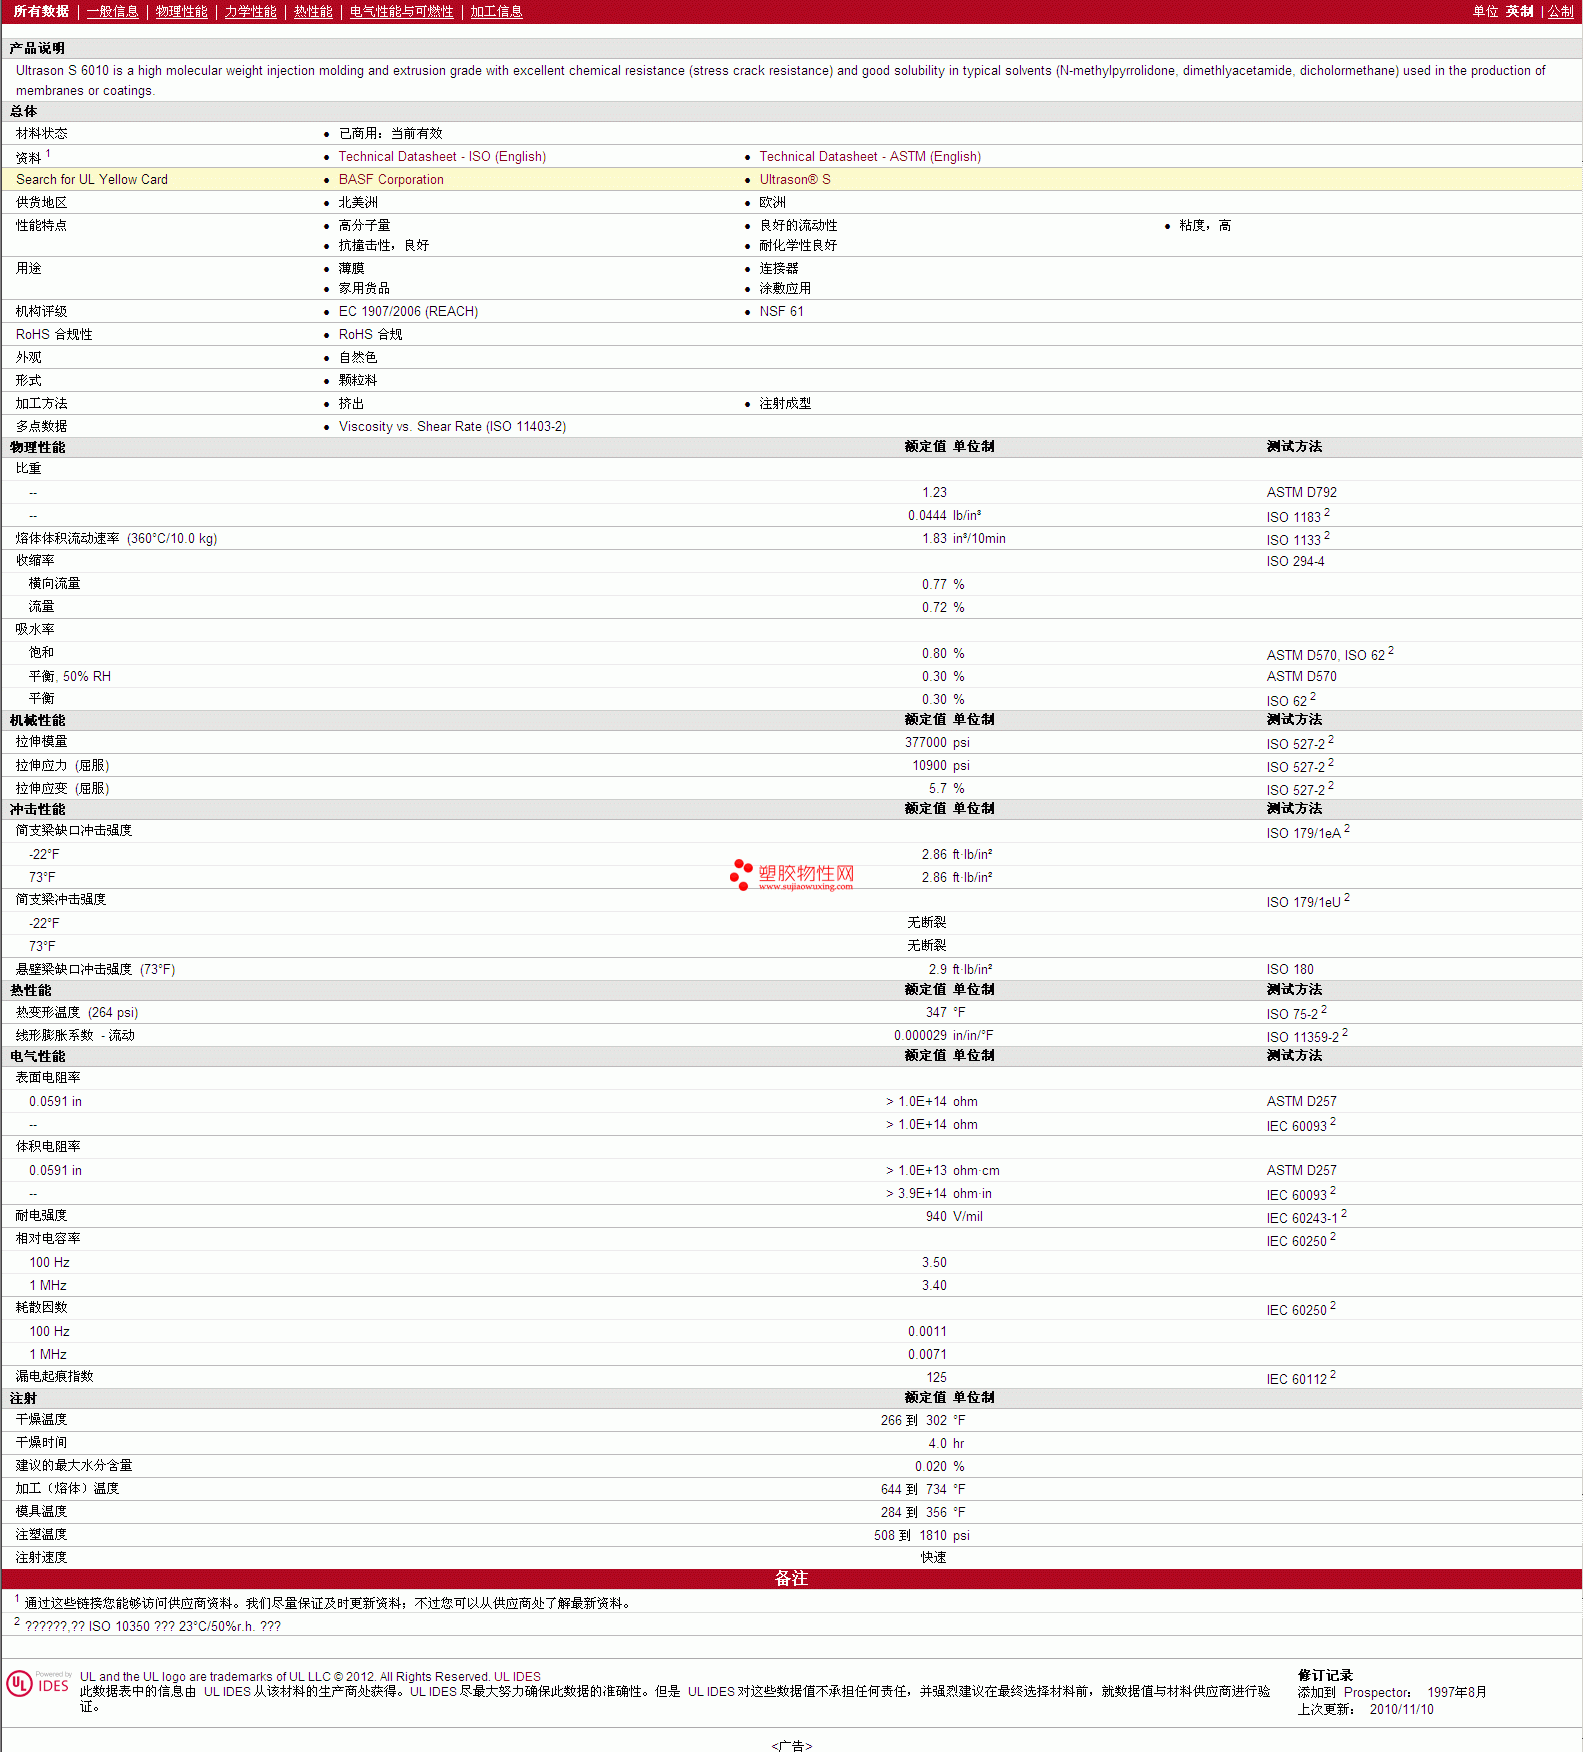This screenshot has height=1752, width=1583.
Task: Click the 悬壁梁缺口冲击强度 row label
Action: (x=95, y=970)
